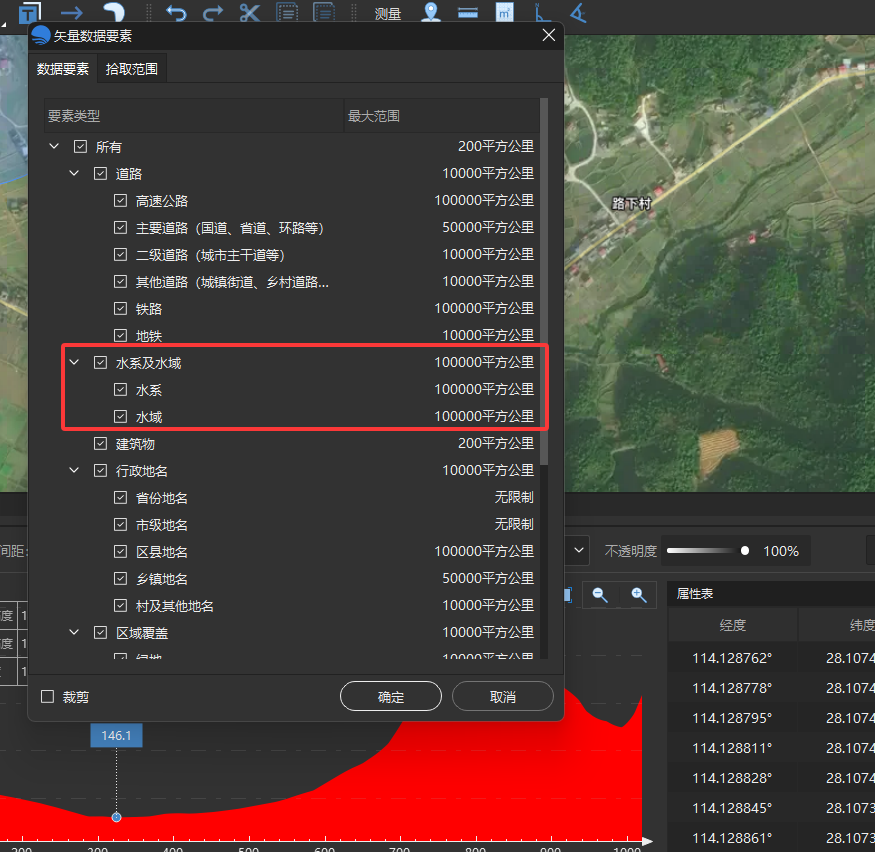Click the zoom out magnifier in profile panel
The height and width of the screenshot is (852, 875).
(600, 595)
